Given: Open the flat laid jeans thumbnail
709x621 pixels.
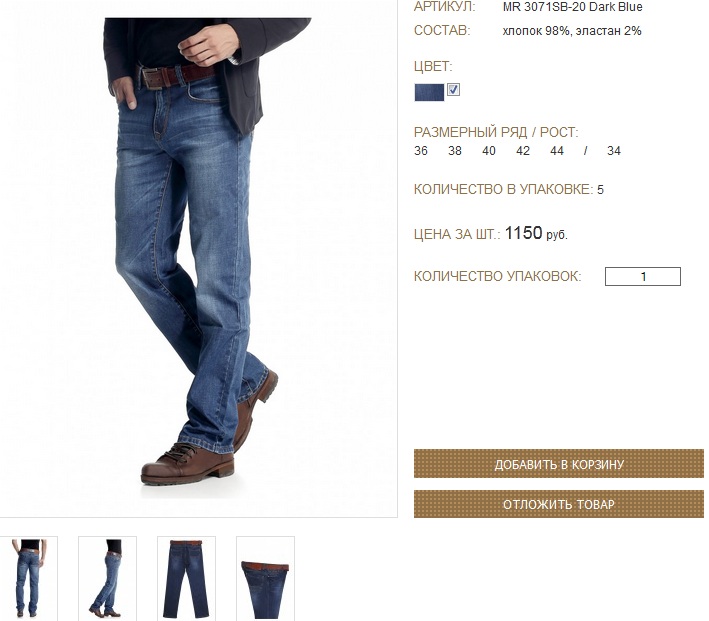Looking at the screenshot, I should [x=186, y=578].
